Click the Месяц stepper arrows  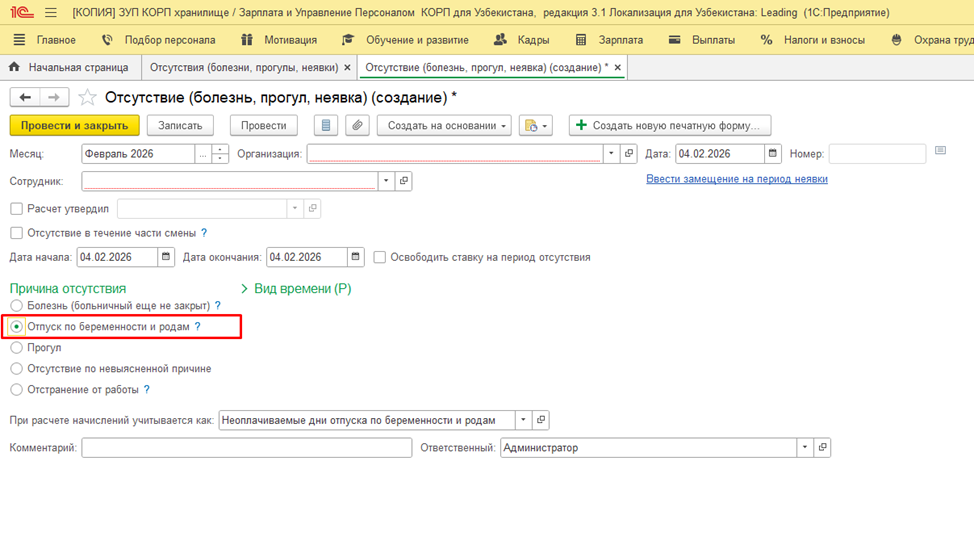[221, 154]
